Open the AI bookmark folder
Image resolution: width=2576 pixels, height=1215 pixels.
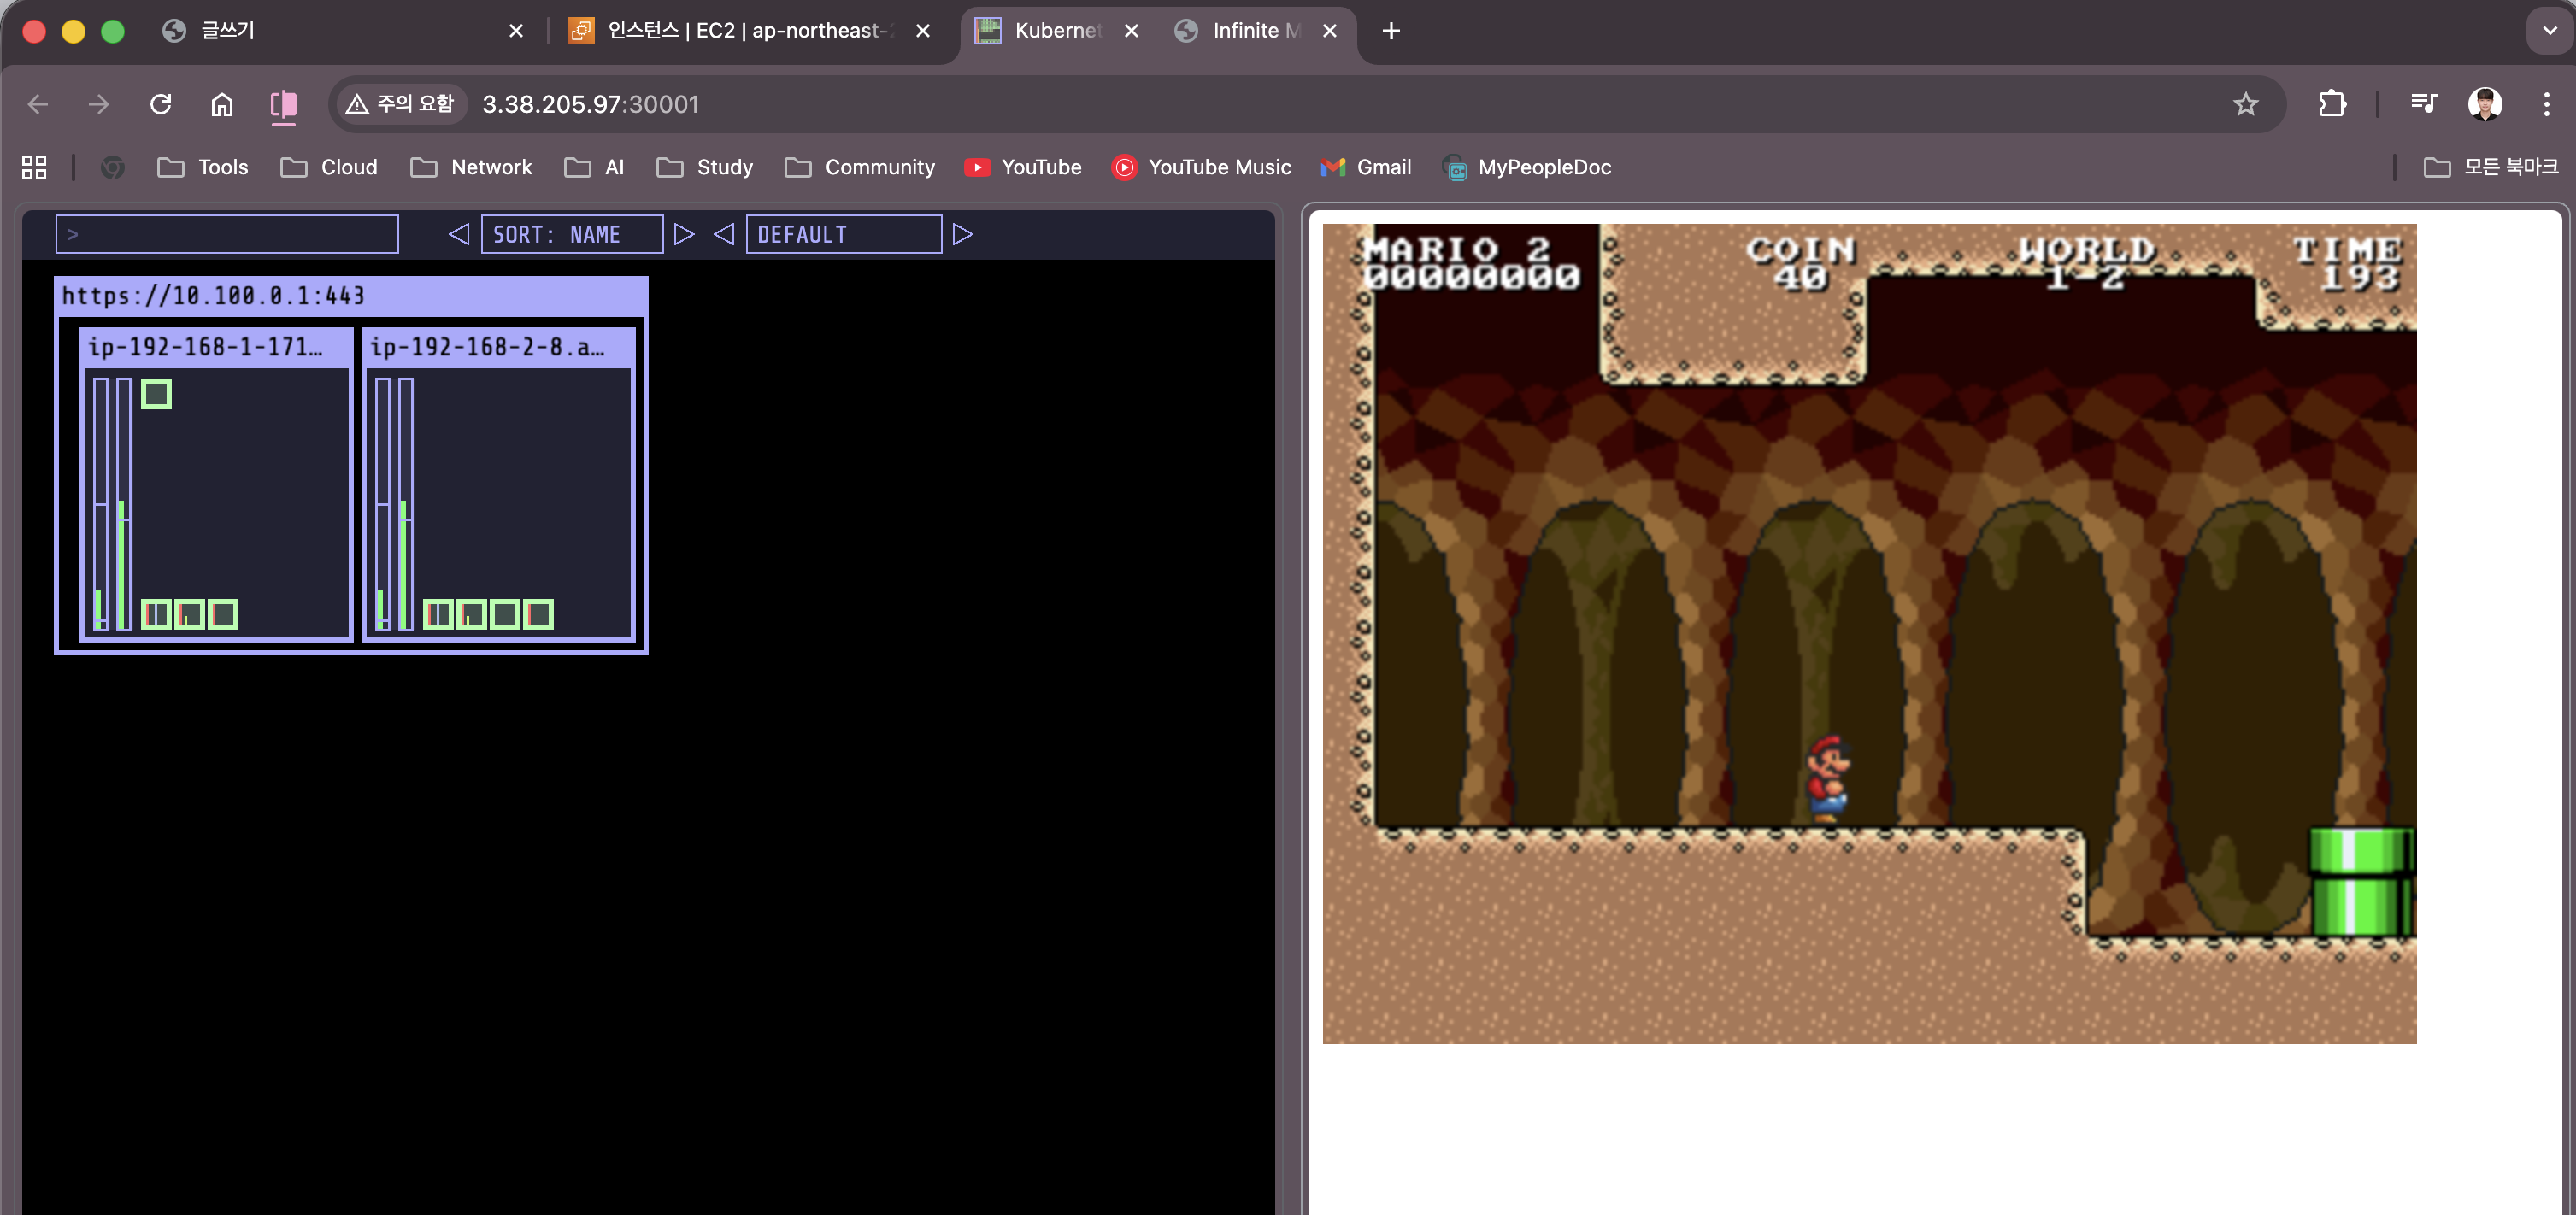click(594, 167)
